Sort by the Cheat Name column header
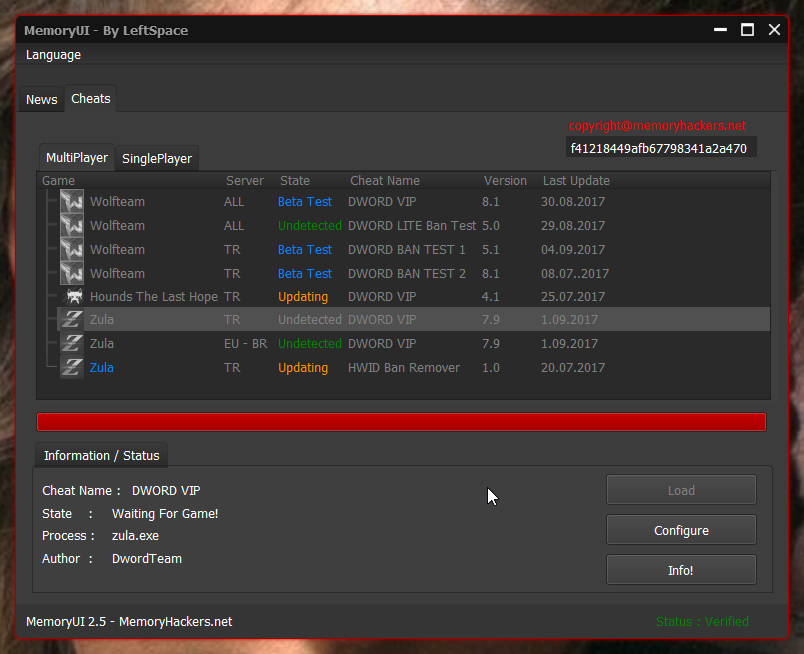 385,181
